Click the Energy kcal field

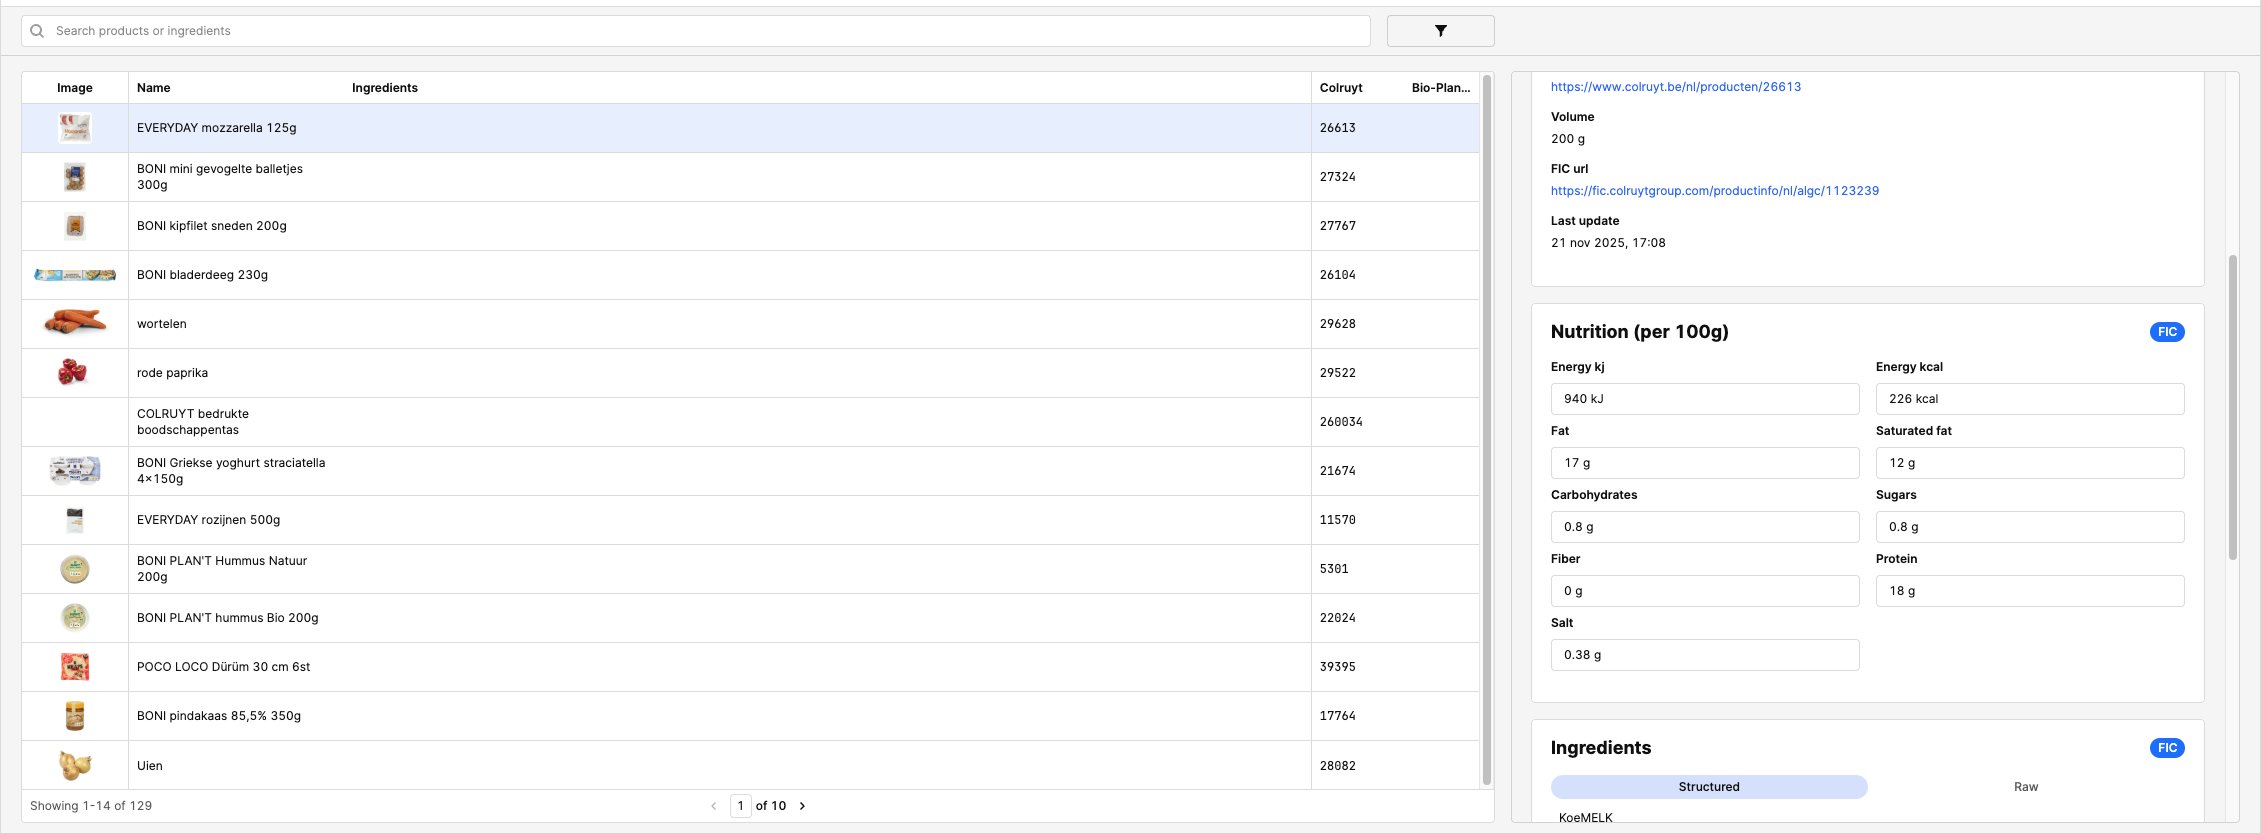click(x=2029, y=399)
